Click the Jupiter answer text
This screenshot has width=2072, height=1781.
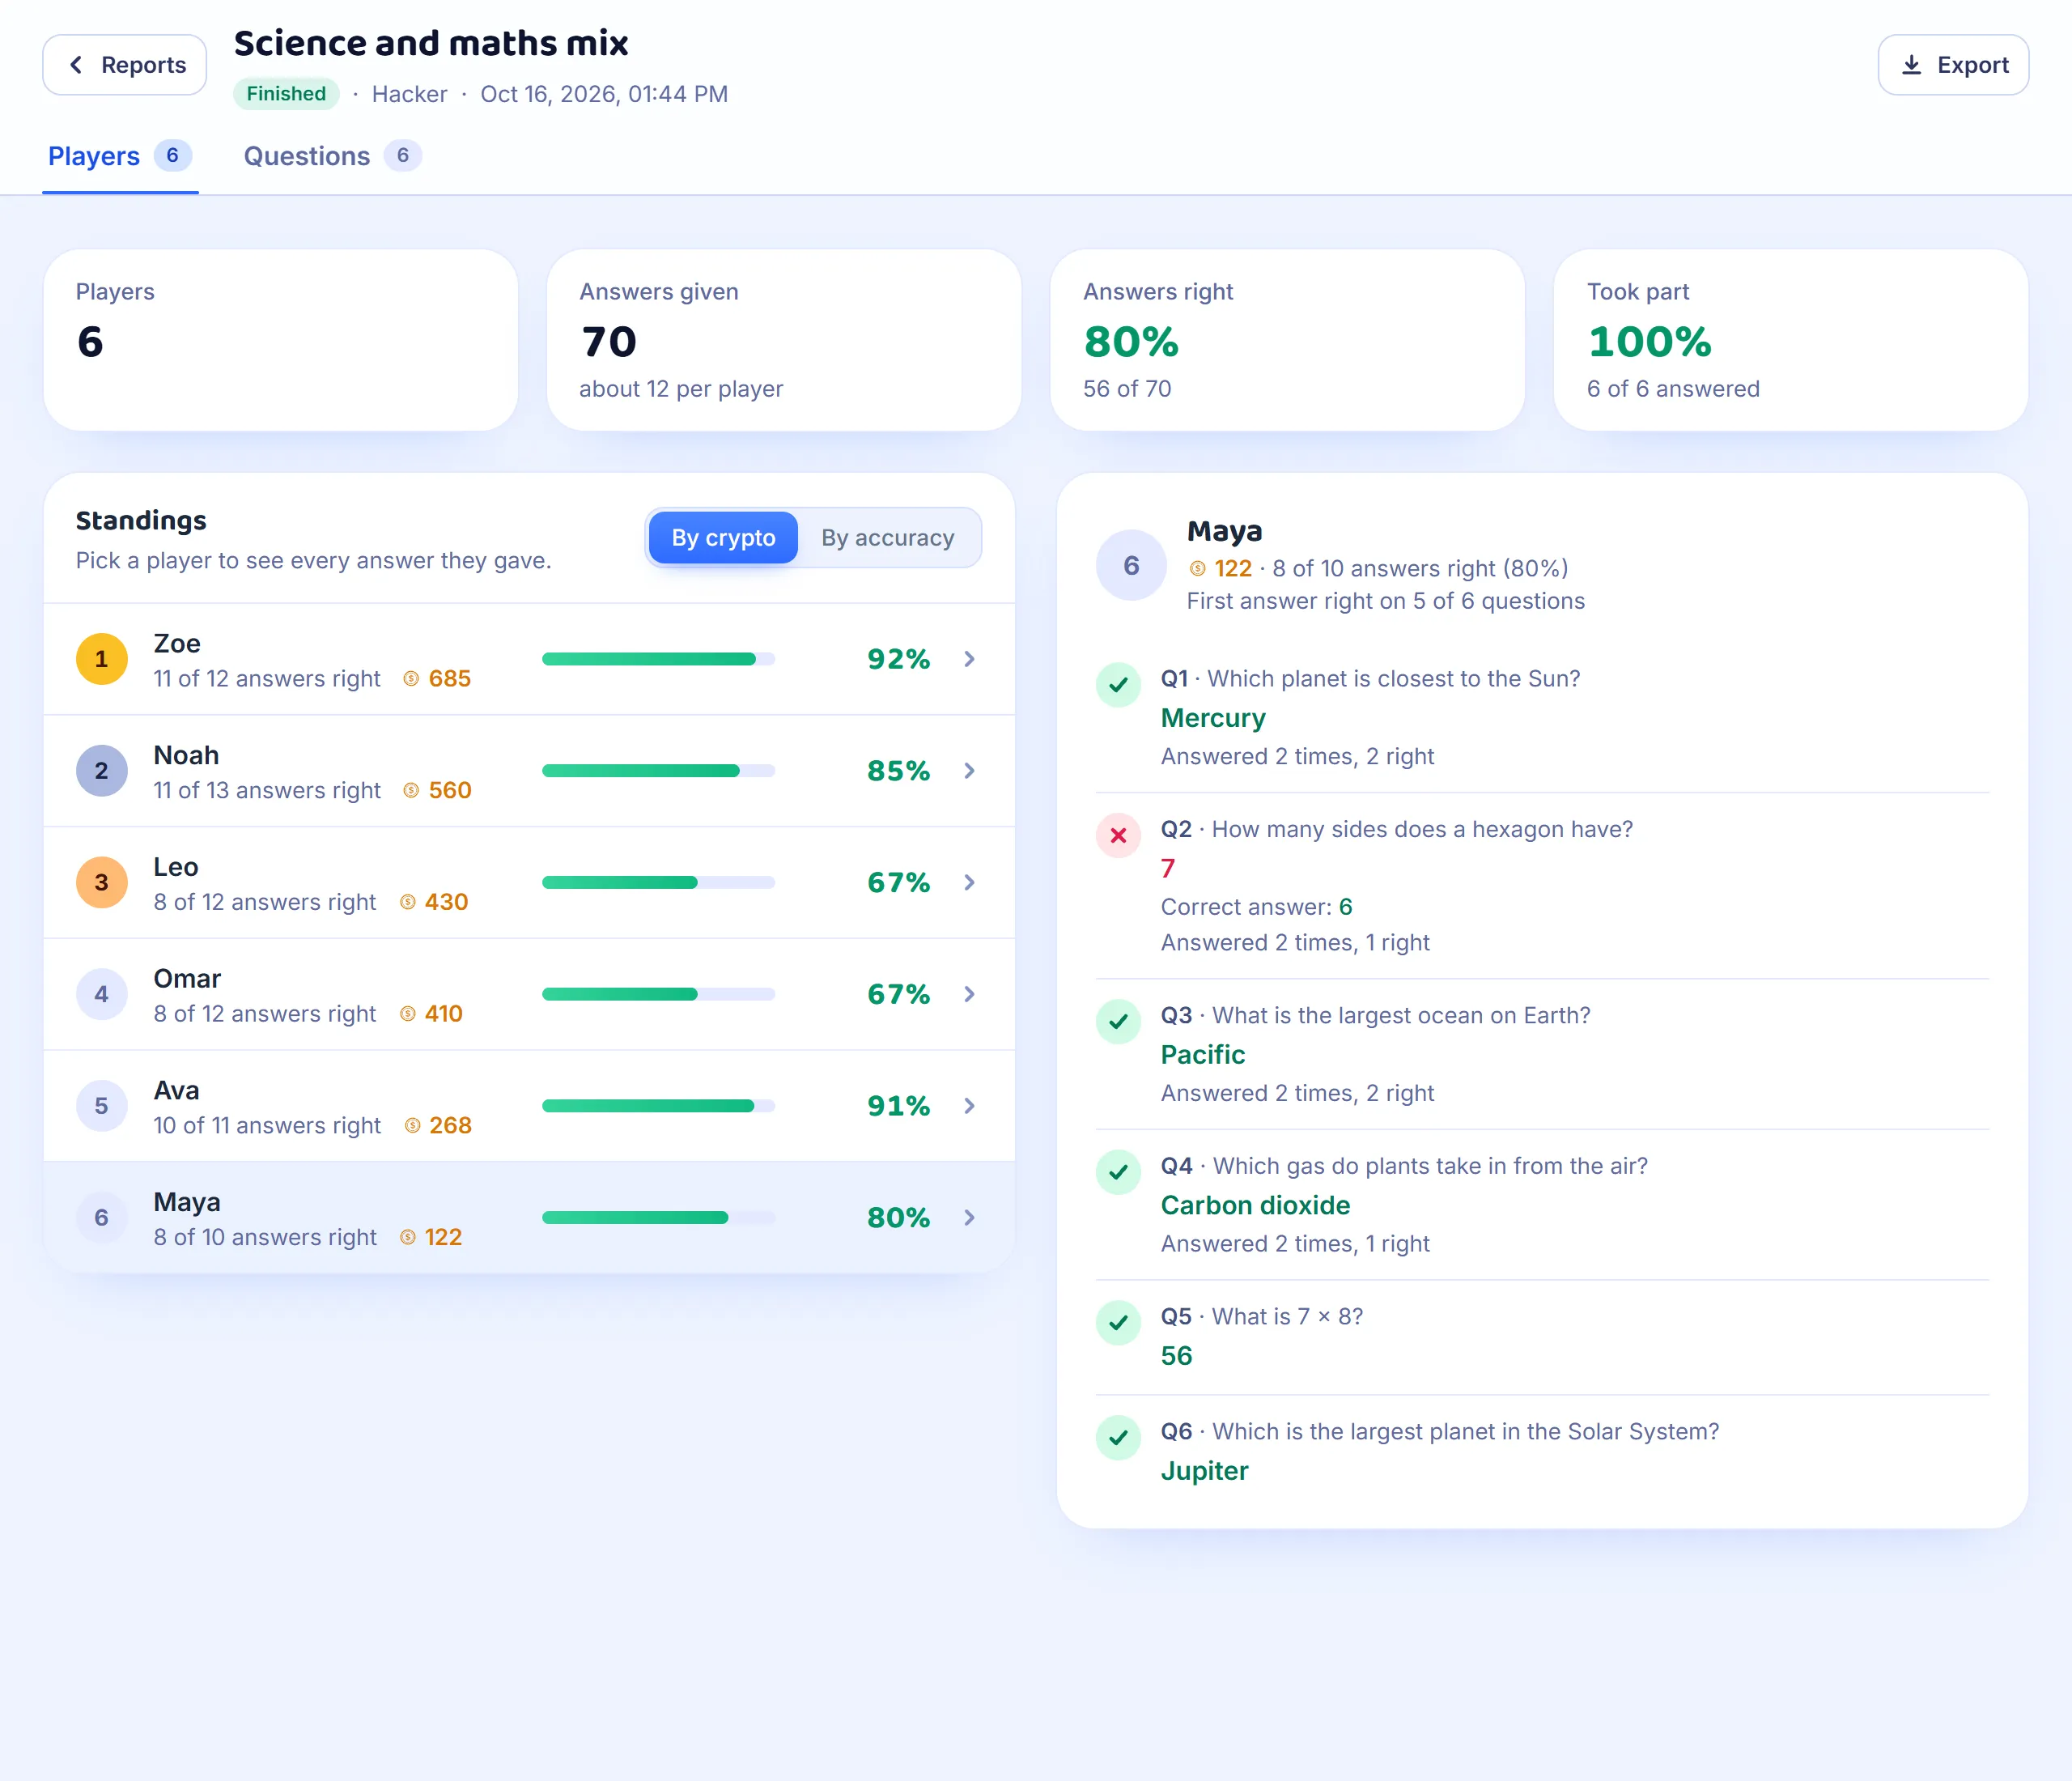tap(1204, 1471)
